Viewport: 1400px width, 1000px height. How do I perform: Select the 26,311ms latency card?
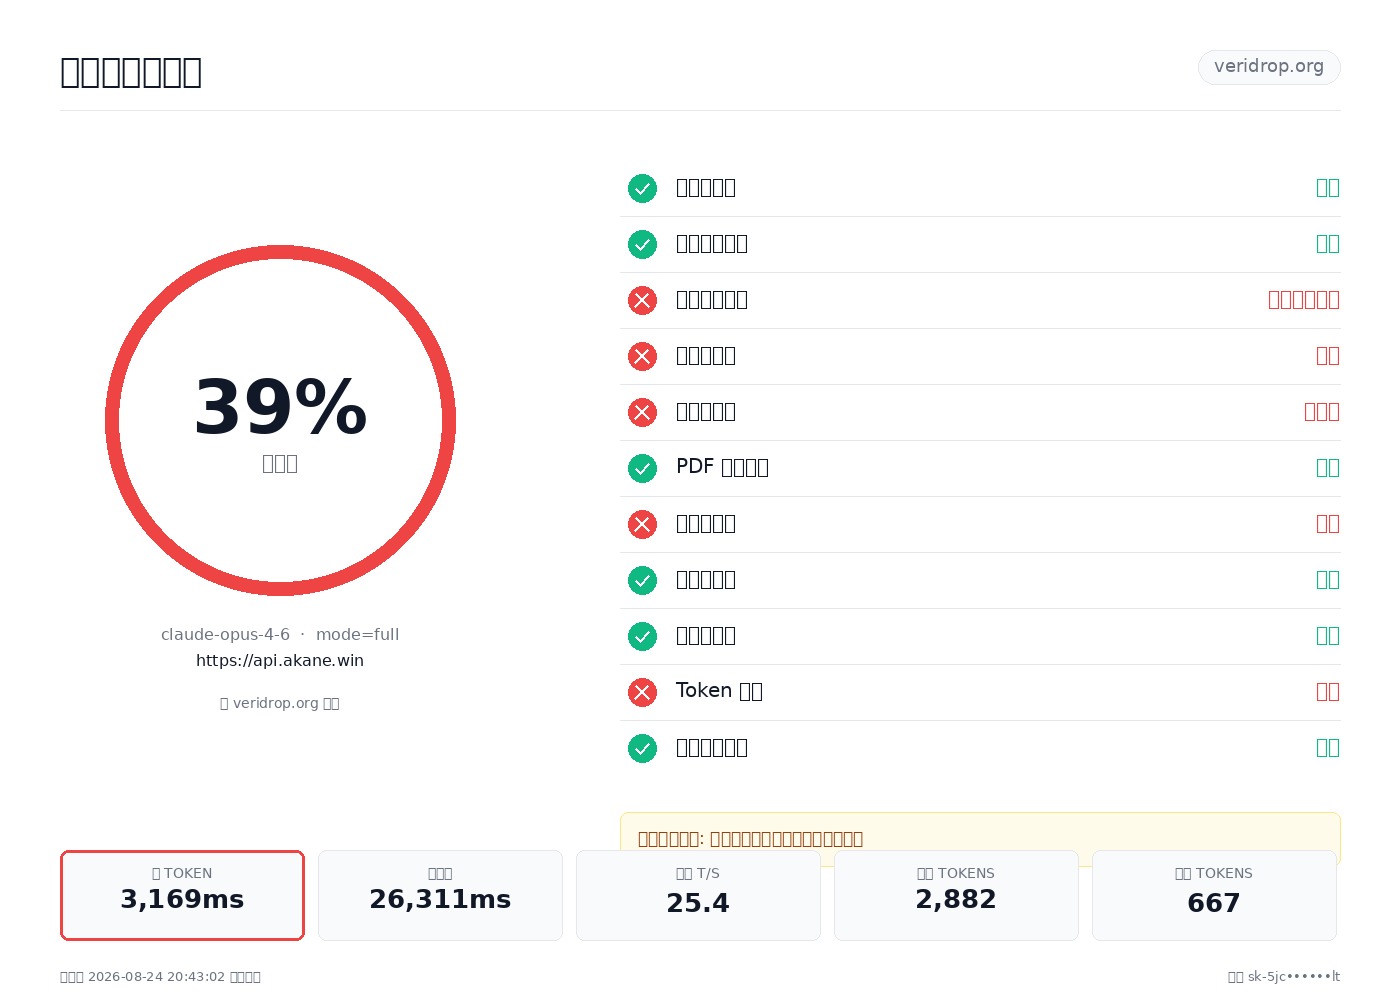440,895
